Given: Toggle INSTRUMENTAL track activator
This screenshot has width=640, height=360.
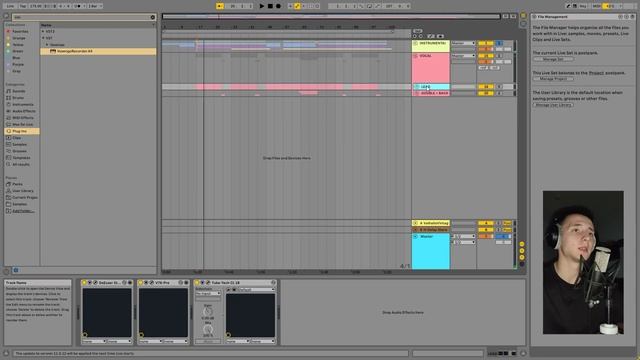Looking at the screenshot, I should 486,43.
